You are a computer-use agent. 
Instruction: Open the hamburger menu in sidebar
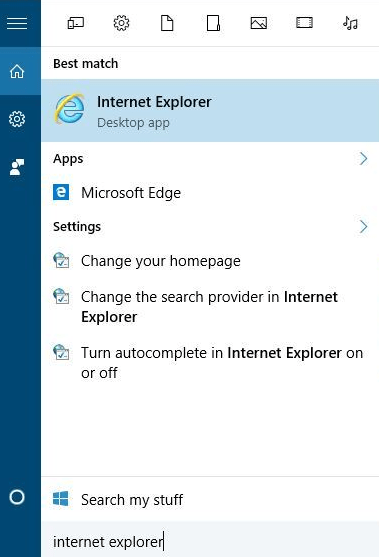[x=17, y=23]
